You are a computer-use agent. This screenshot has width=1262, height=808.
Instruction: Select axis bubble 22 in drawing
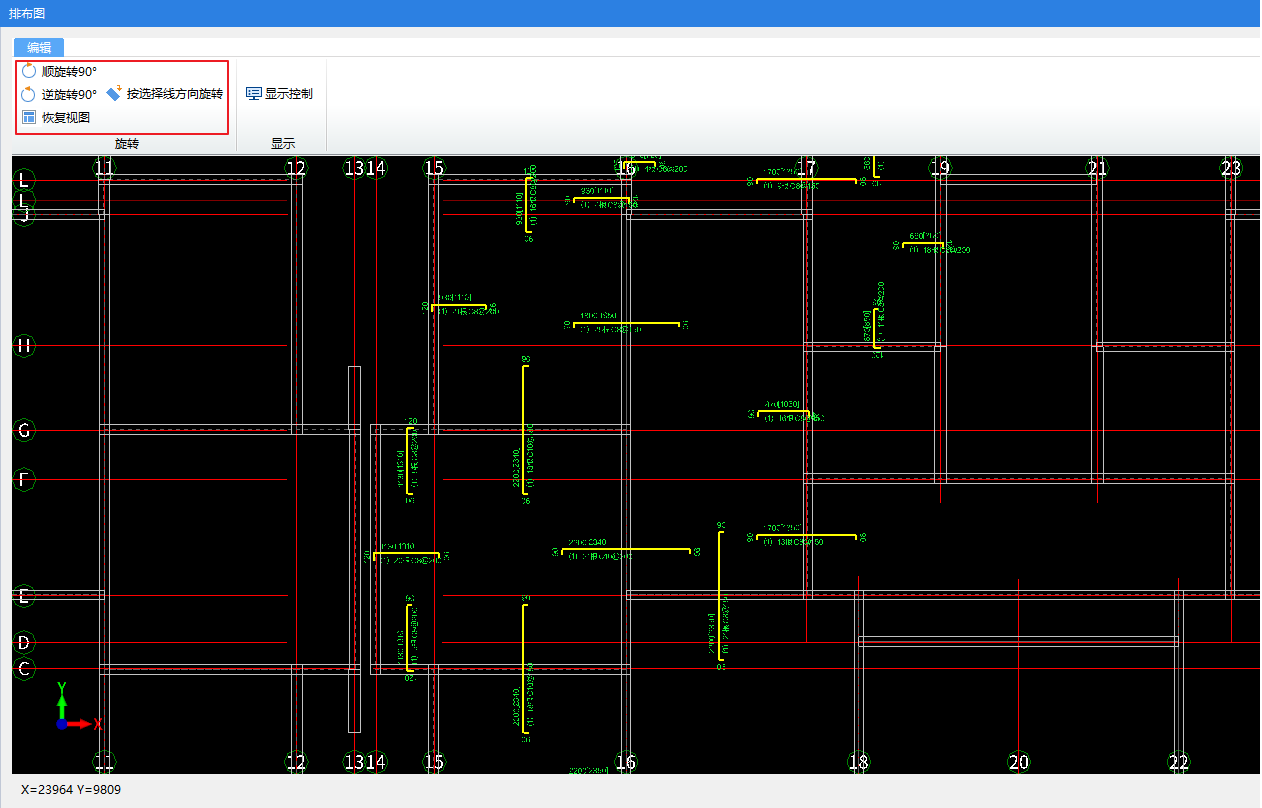[1178, 762]
